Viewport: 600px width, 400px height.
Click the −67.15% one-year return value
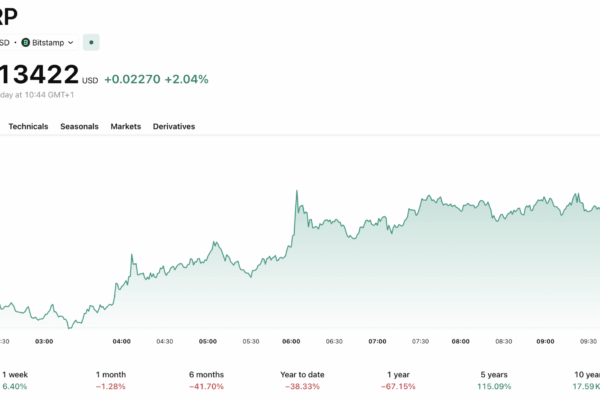[x=398, y=386]
